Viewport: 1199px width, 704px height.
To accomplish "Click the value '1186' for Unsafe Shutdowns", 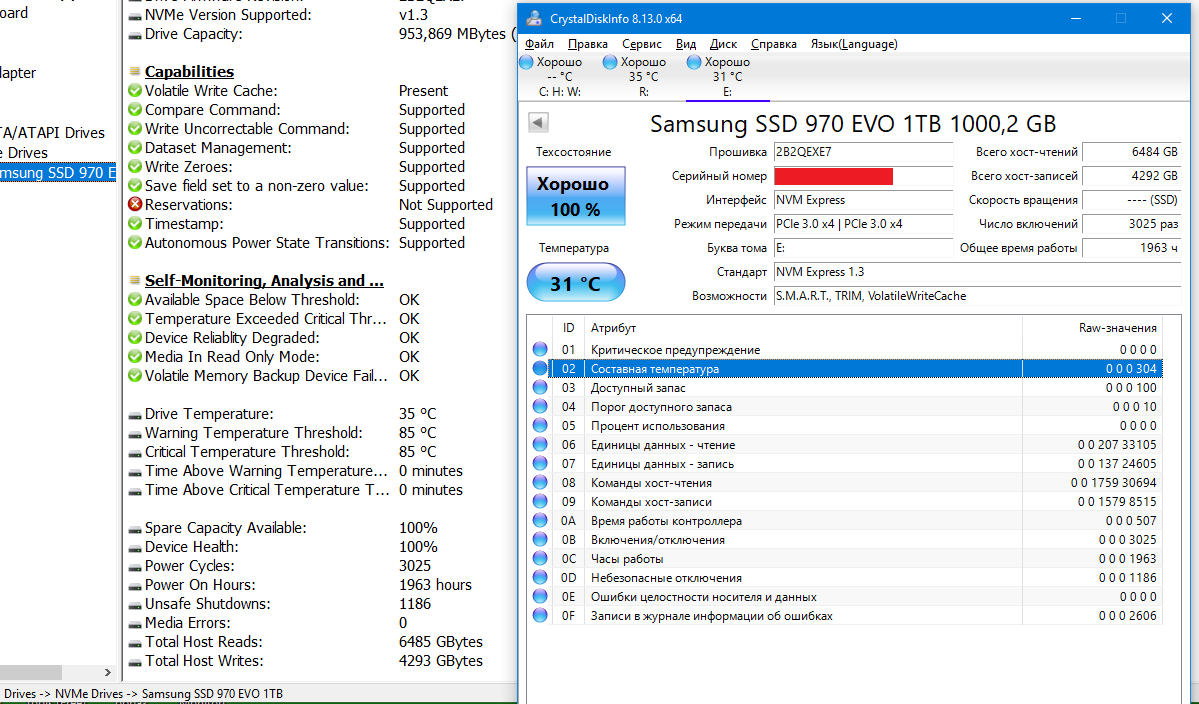I will [x=414, y=604].
